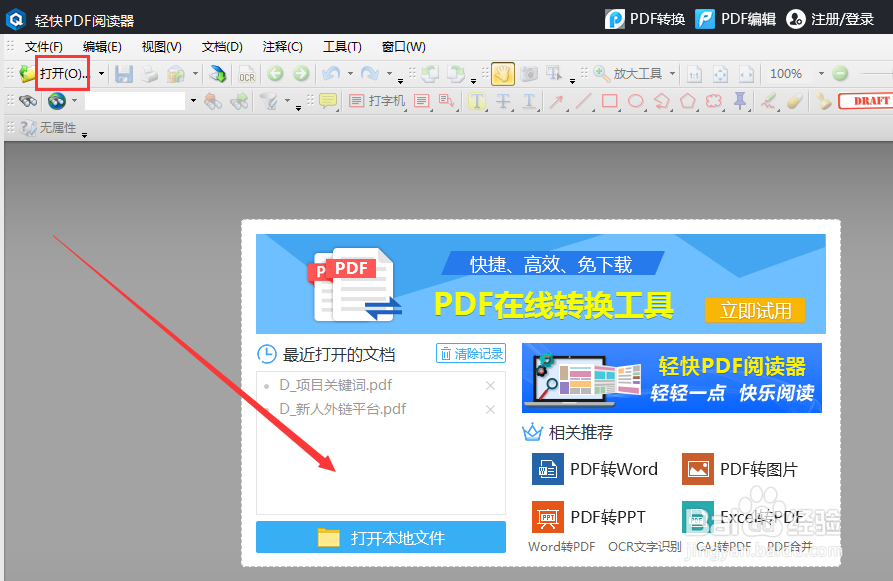
Task: Click the search text input box
Action: point(135,101)
